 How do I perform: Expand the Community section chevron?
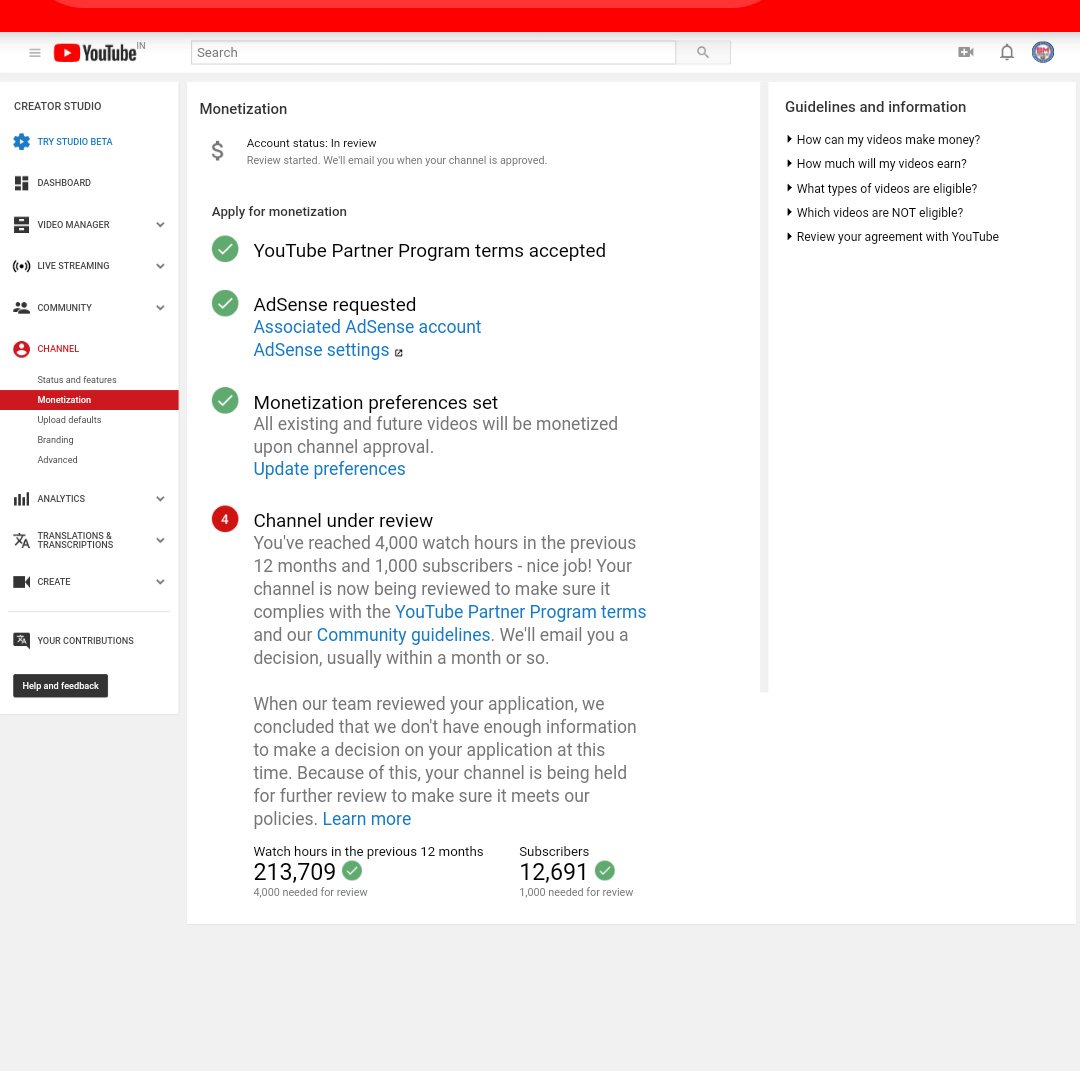pos(160,308)
